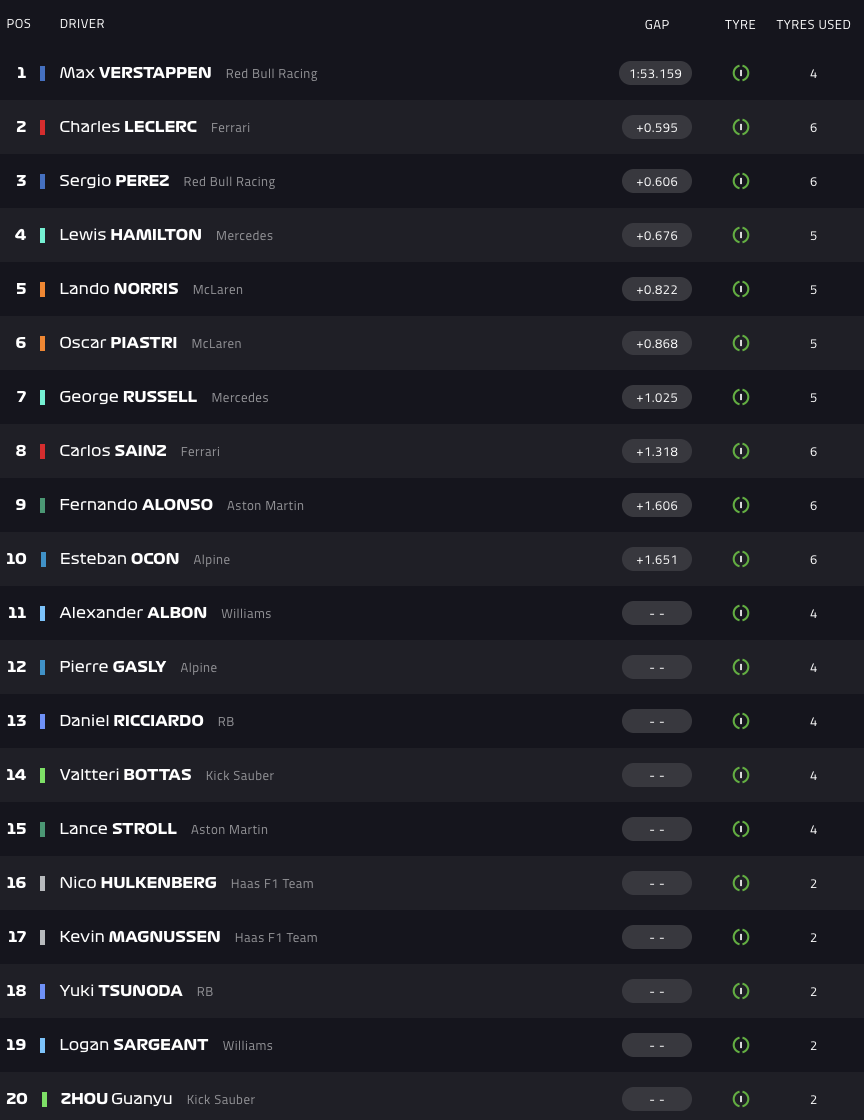Select the TYRES USED column header
The height and width of the screenshot is (1120, 864).
tap(813, 24)
